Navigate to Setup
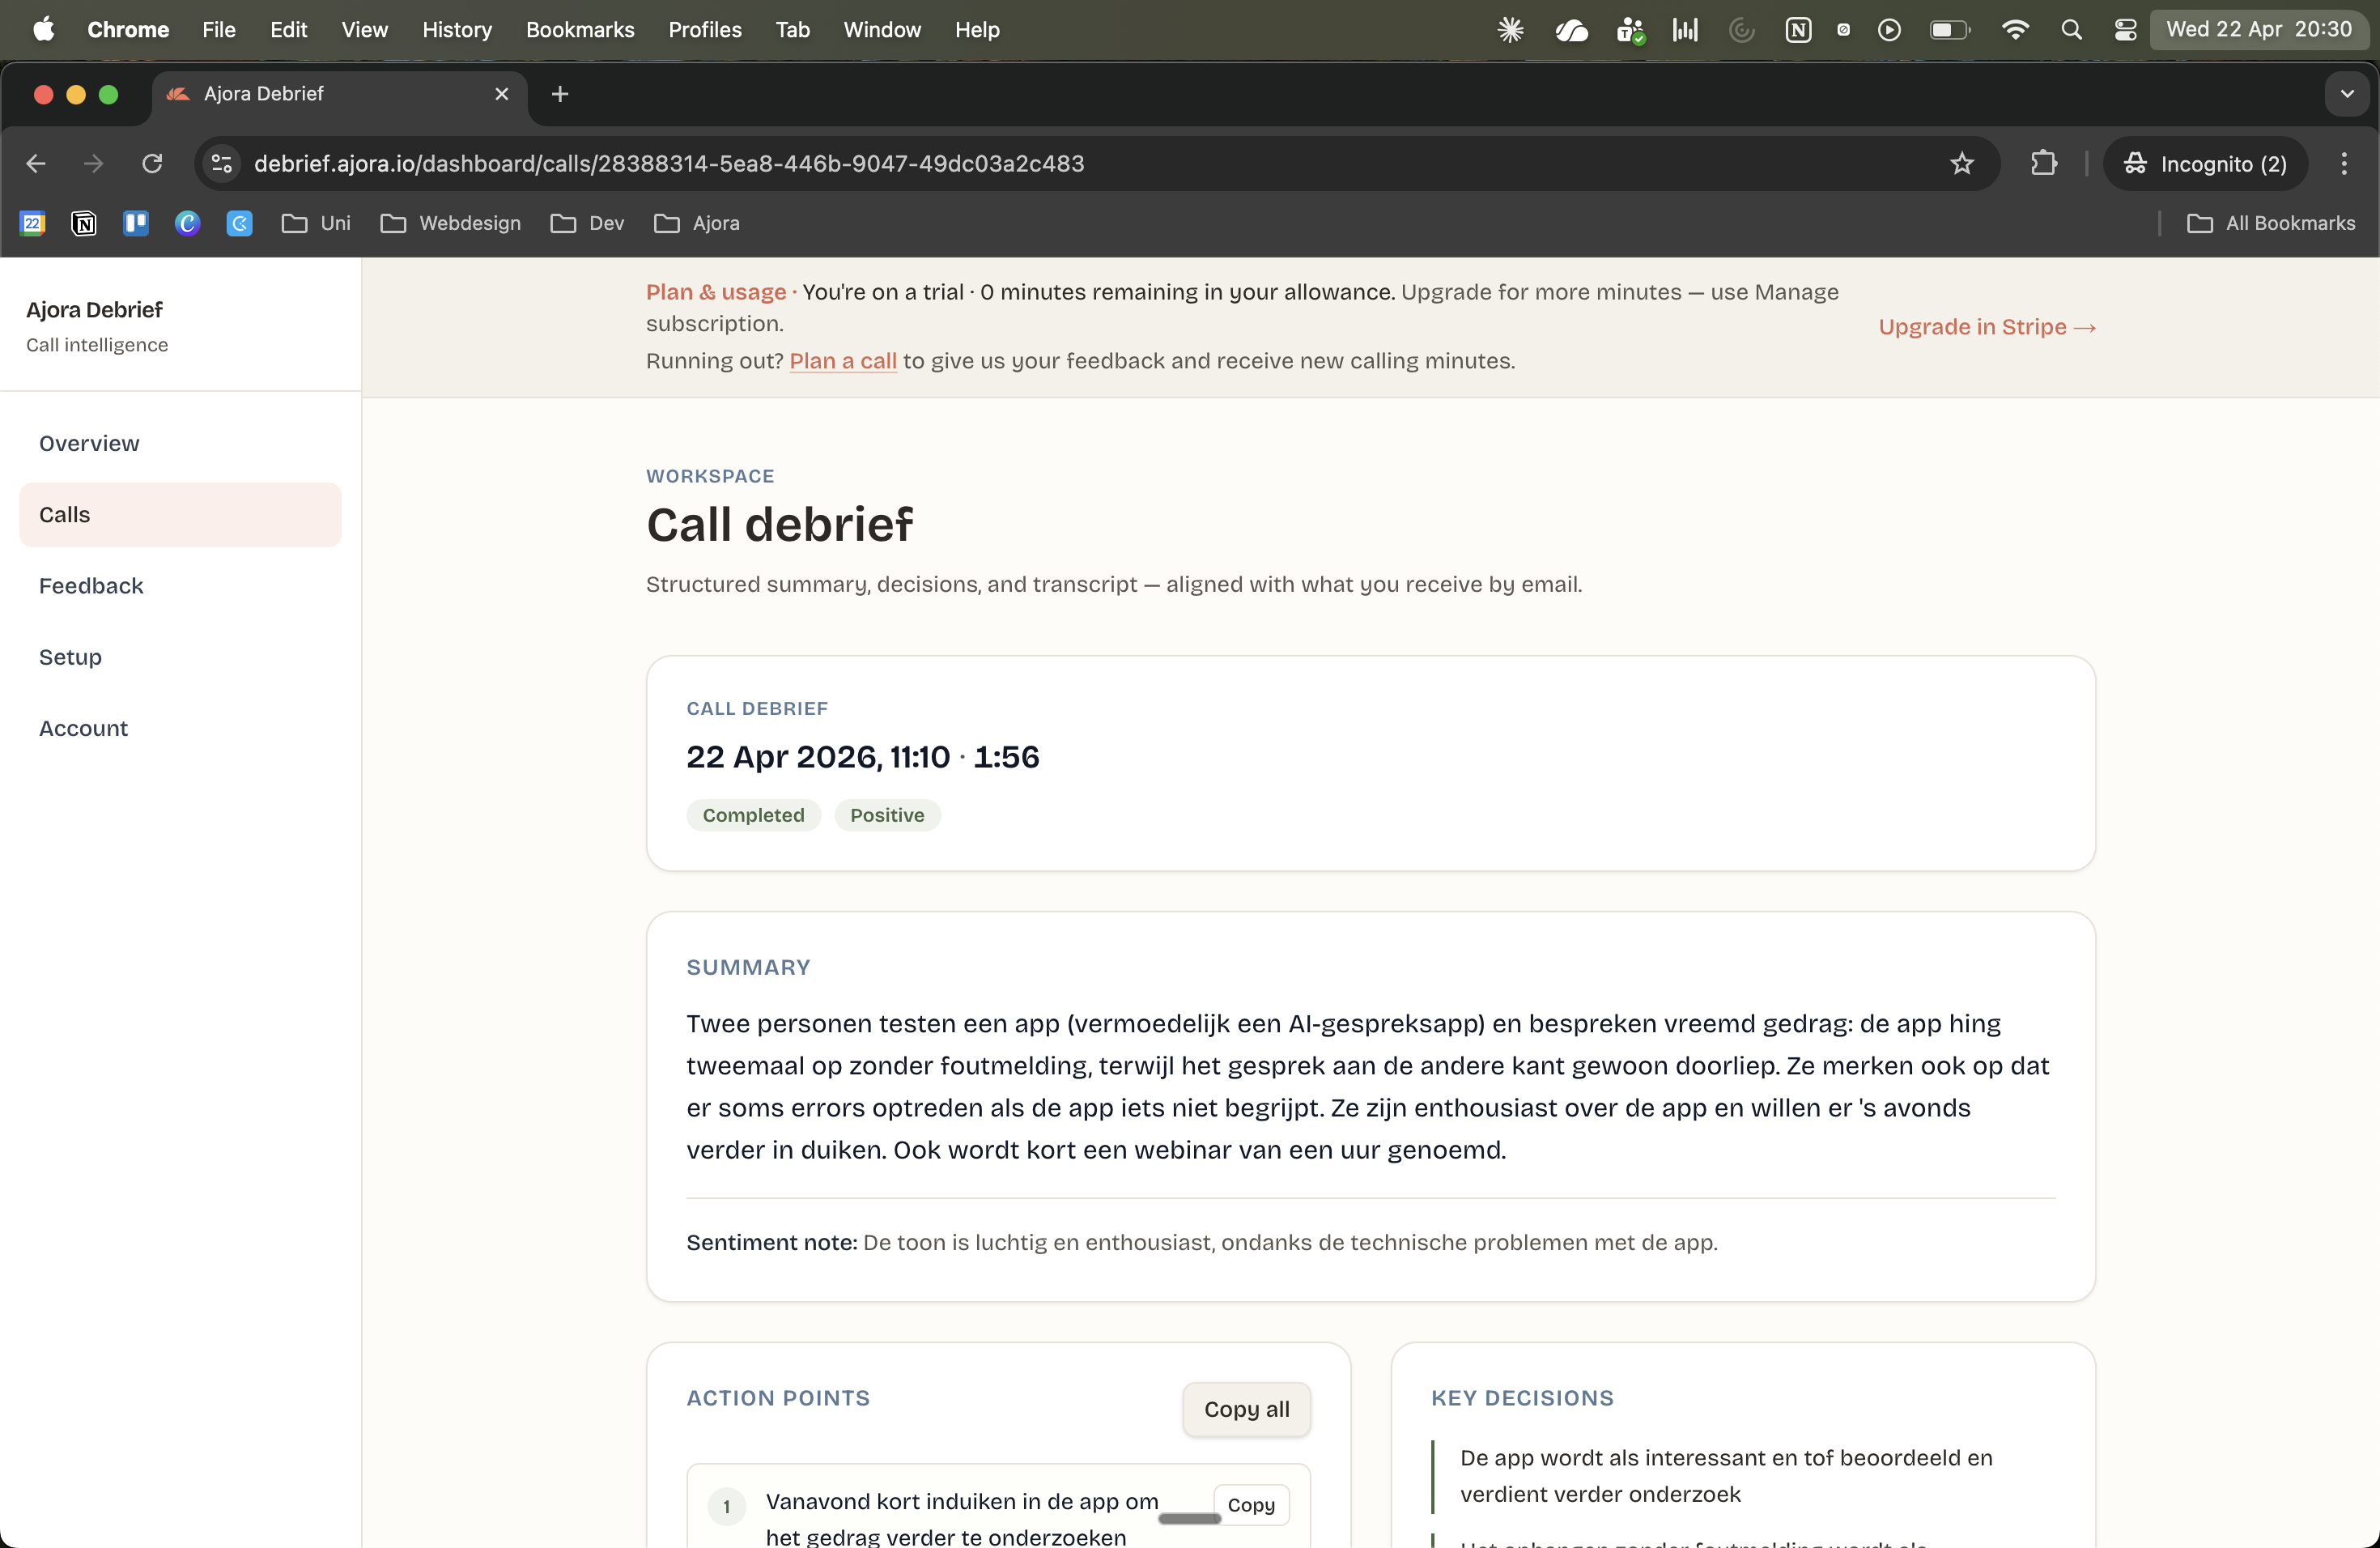Image resolution: width=2380 pixels, height=1548 pixels. coord(180,657)
